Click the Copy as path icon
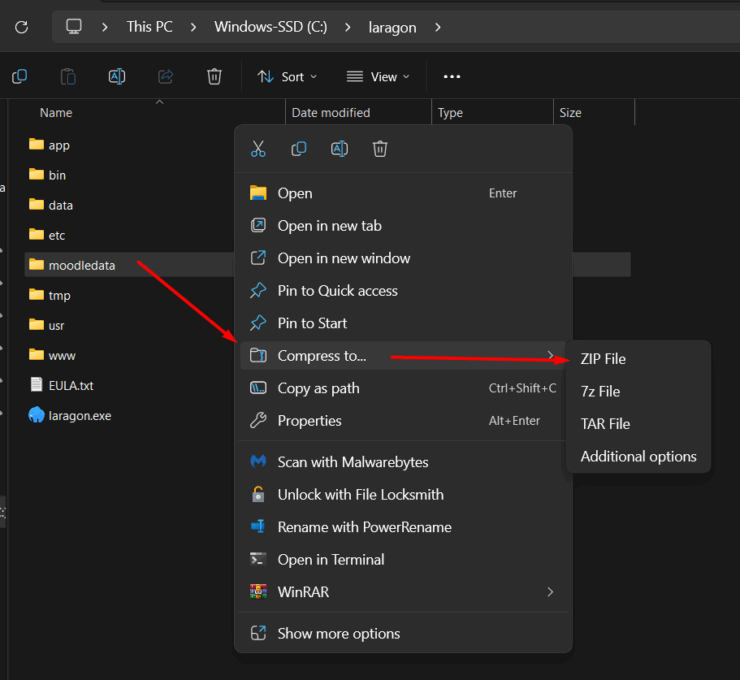Viewport: 740px width, 680px height. 258,388
